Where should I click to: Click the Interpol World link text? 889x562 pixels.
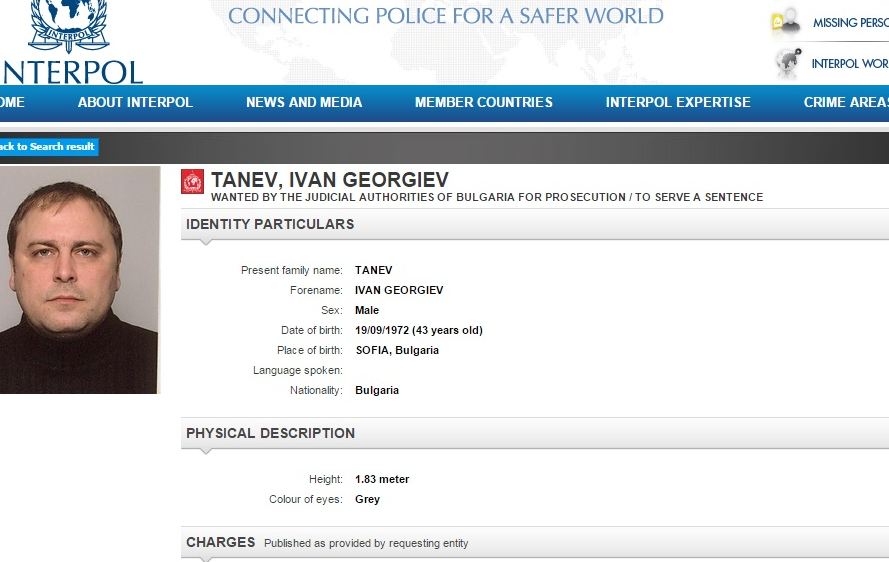pyautogui.click(x=850, y=64)
